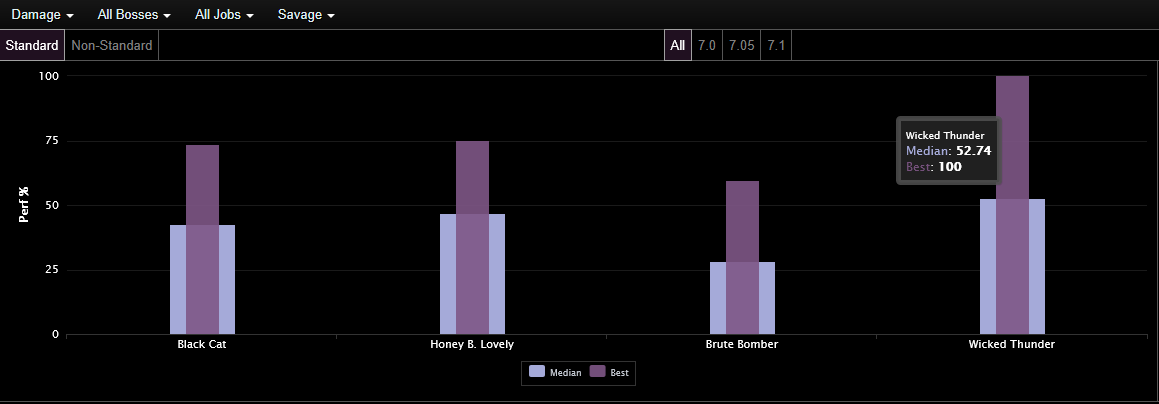Image resolution: width=1159 pixels, height=404 pixels.
Task: Click the 75 y-axis tick label
Action: click(52, 141)
